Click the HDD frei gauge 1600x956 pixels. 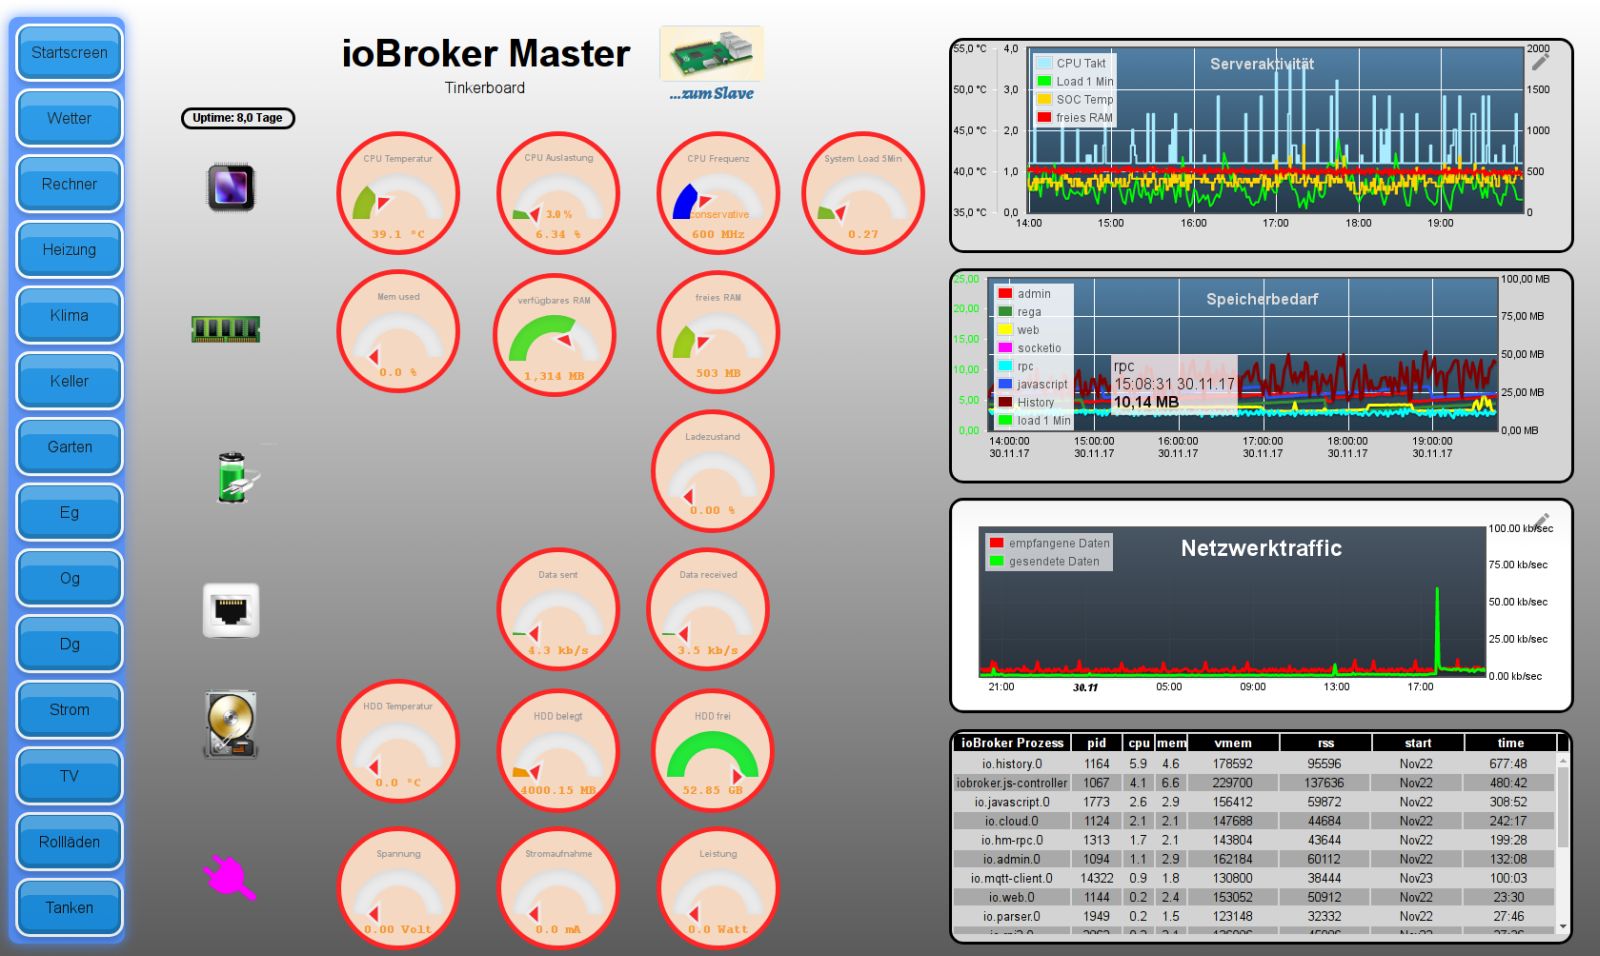click(713, 750)
